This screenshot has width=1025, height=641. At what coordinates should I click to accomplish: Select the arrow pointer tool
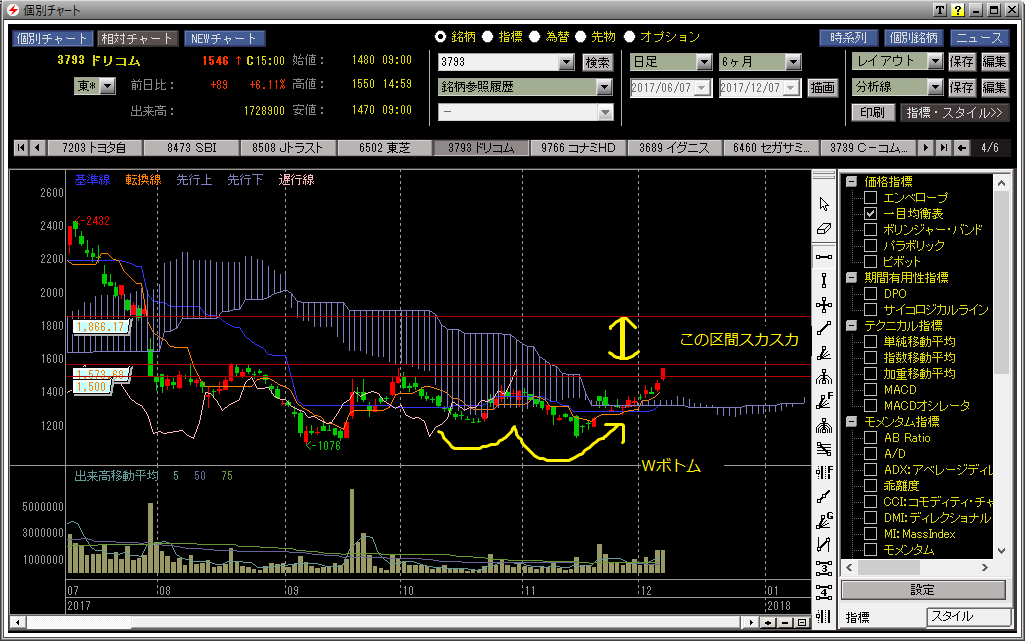(824, 205)
